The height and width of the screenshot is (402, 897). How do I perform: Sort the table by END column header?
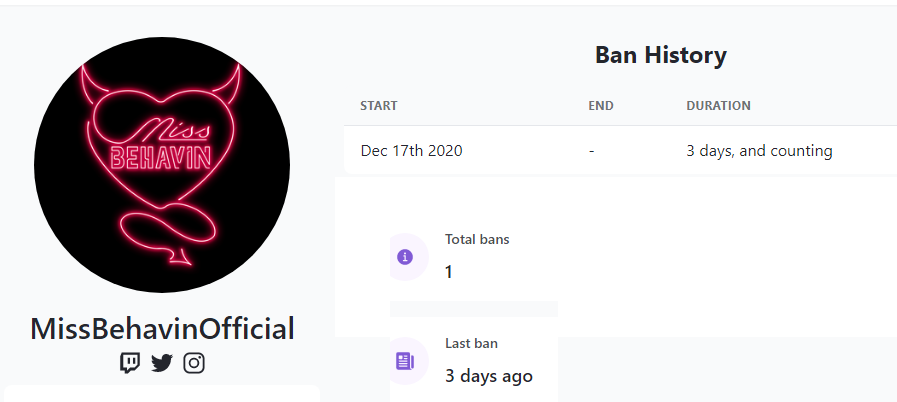pyautogui.click(x=601, y=106)
